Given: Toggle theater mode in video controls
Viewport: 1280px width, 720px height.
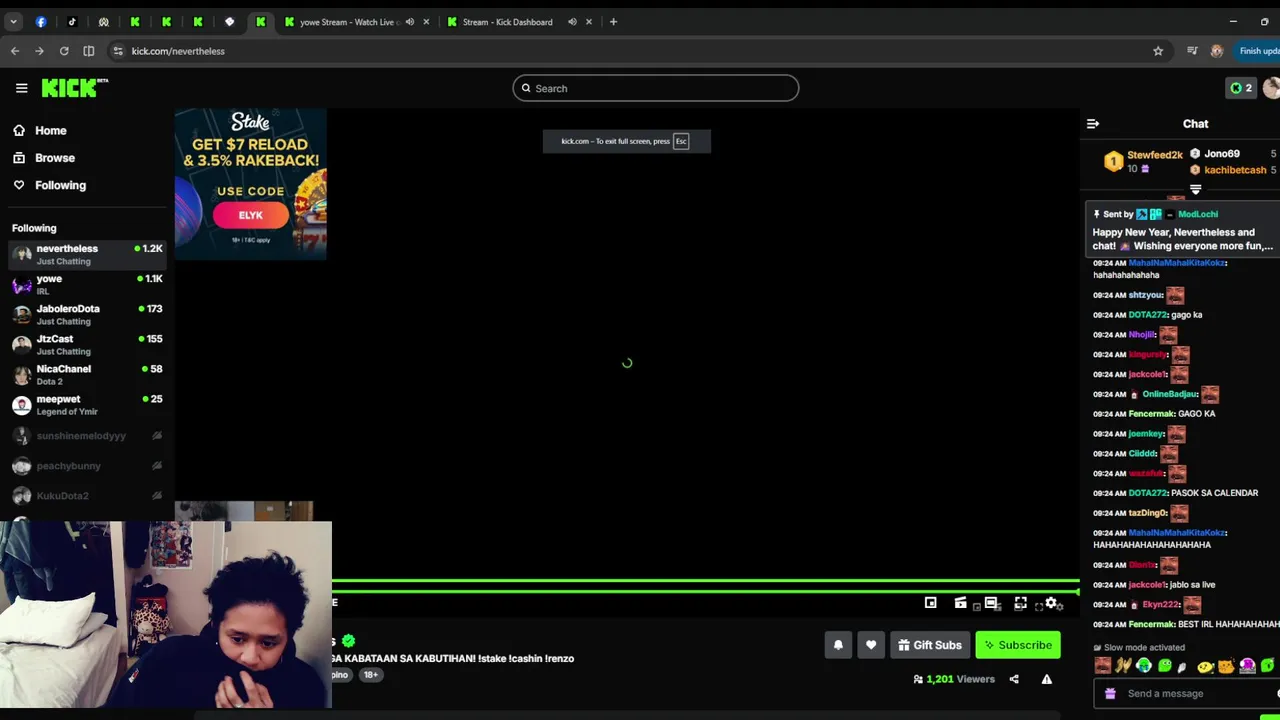Looking at the screenshot, I should tap(991, 603).
